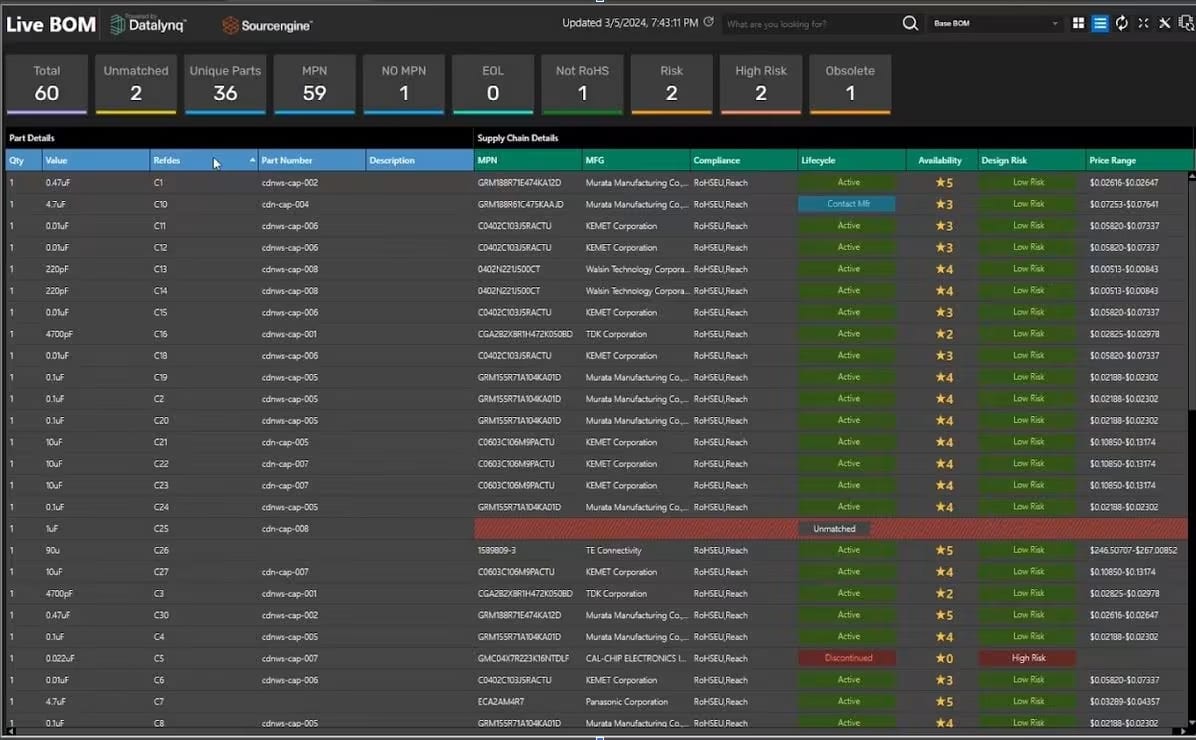Filter by Total 60 card
The height and width of the screenshot is (740, 1196).
tap(47, 84)
